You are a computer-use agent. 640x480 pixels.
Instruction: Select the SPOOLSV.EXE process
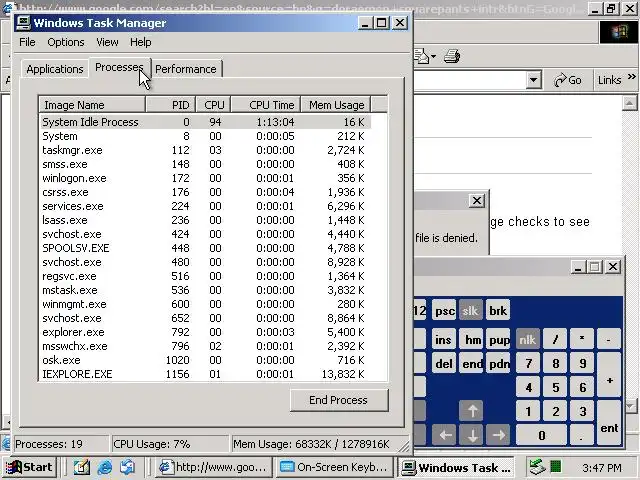[x=205, y=248]
